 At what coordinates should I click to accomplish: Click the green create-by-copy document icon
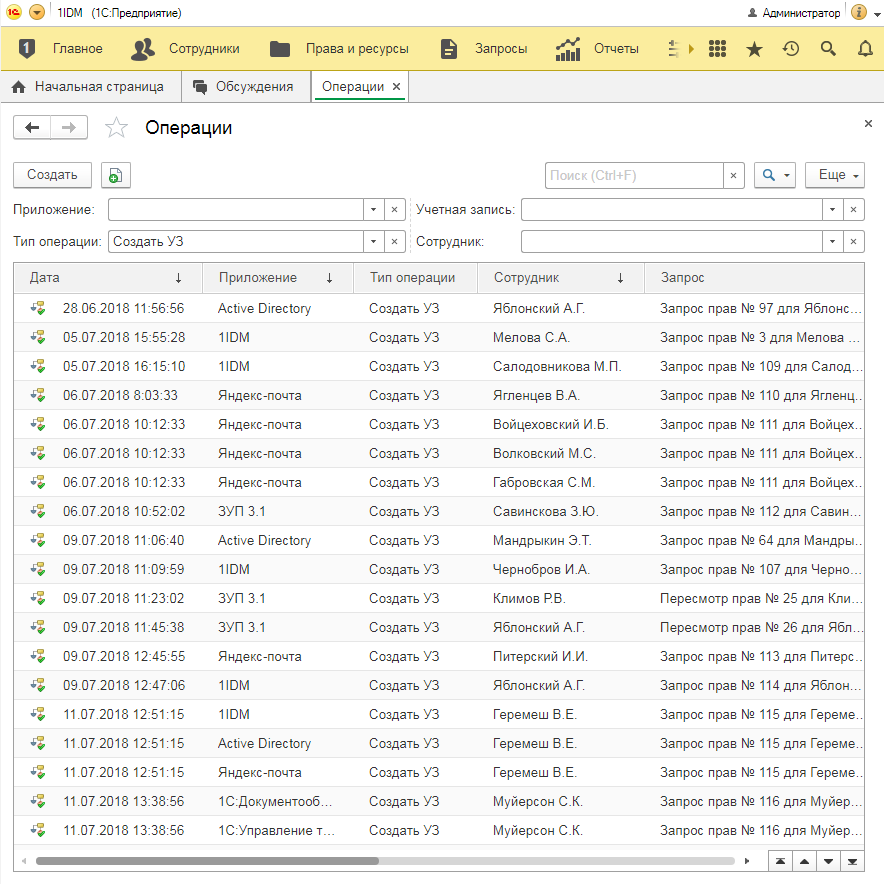116,175
